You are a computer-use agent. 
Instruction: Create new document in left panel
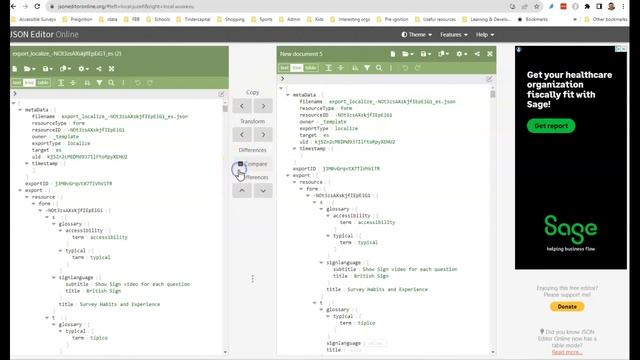click(x=15, y=69)
